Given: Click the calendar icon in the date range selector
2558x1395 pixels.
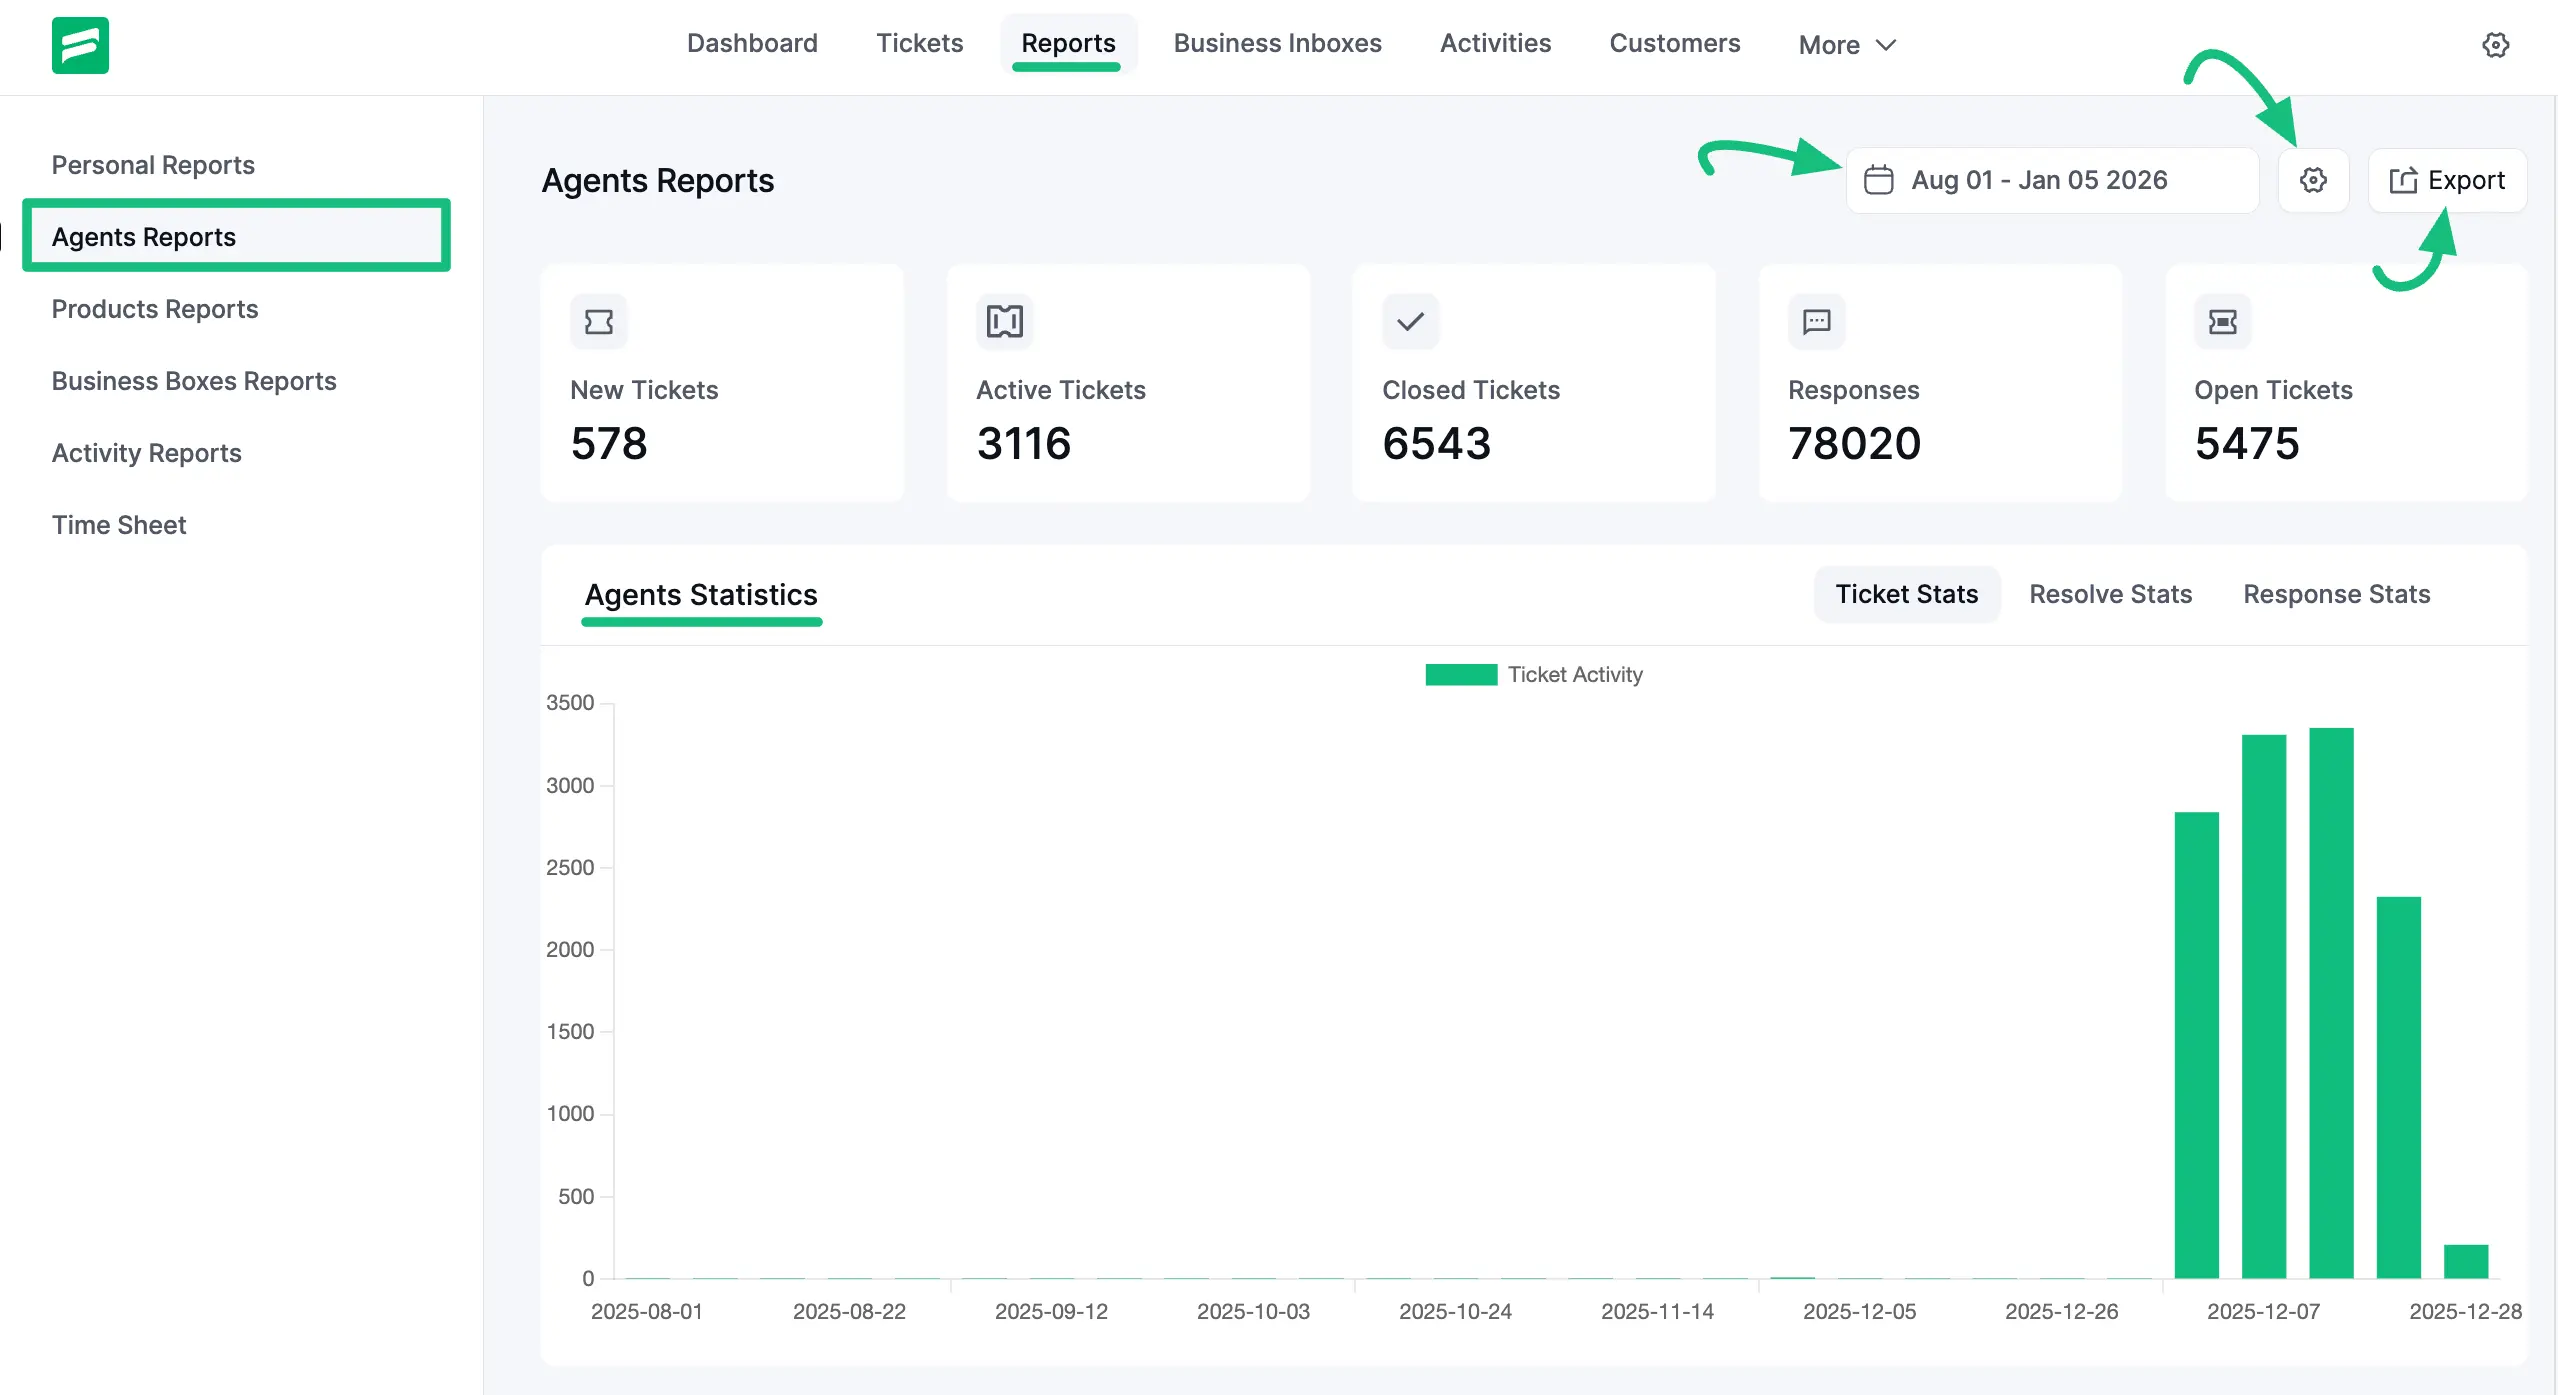Looking at the screenshot, I should click(x=1878, y=180).
